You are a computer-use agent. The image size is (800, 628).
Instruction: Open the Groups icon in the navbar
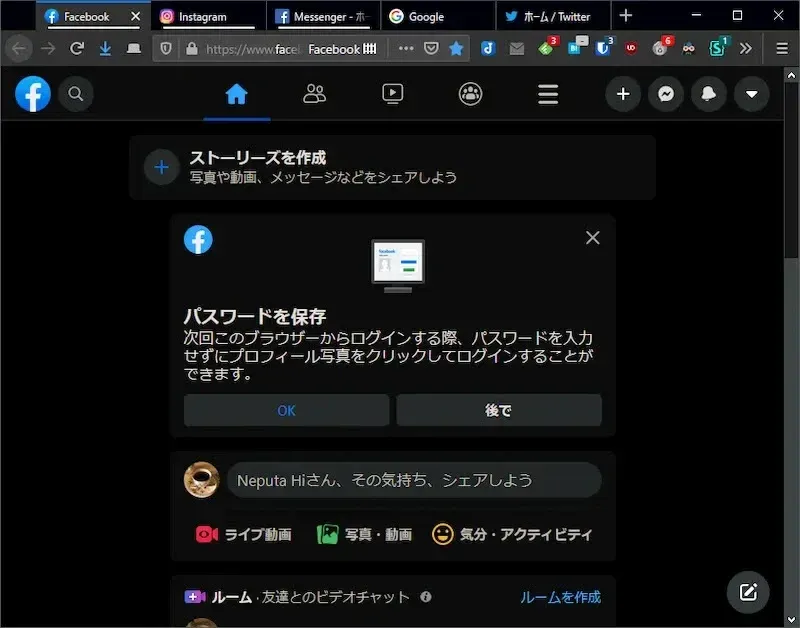click(470, 94)
